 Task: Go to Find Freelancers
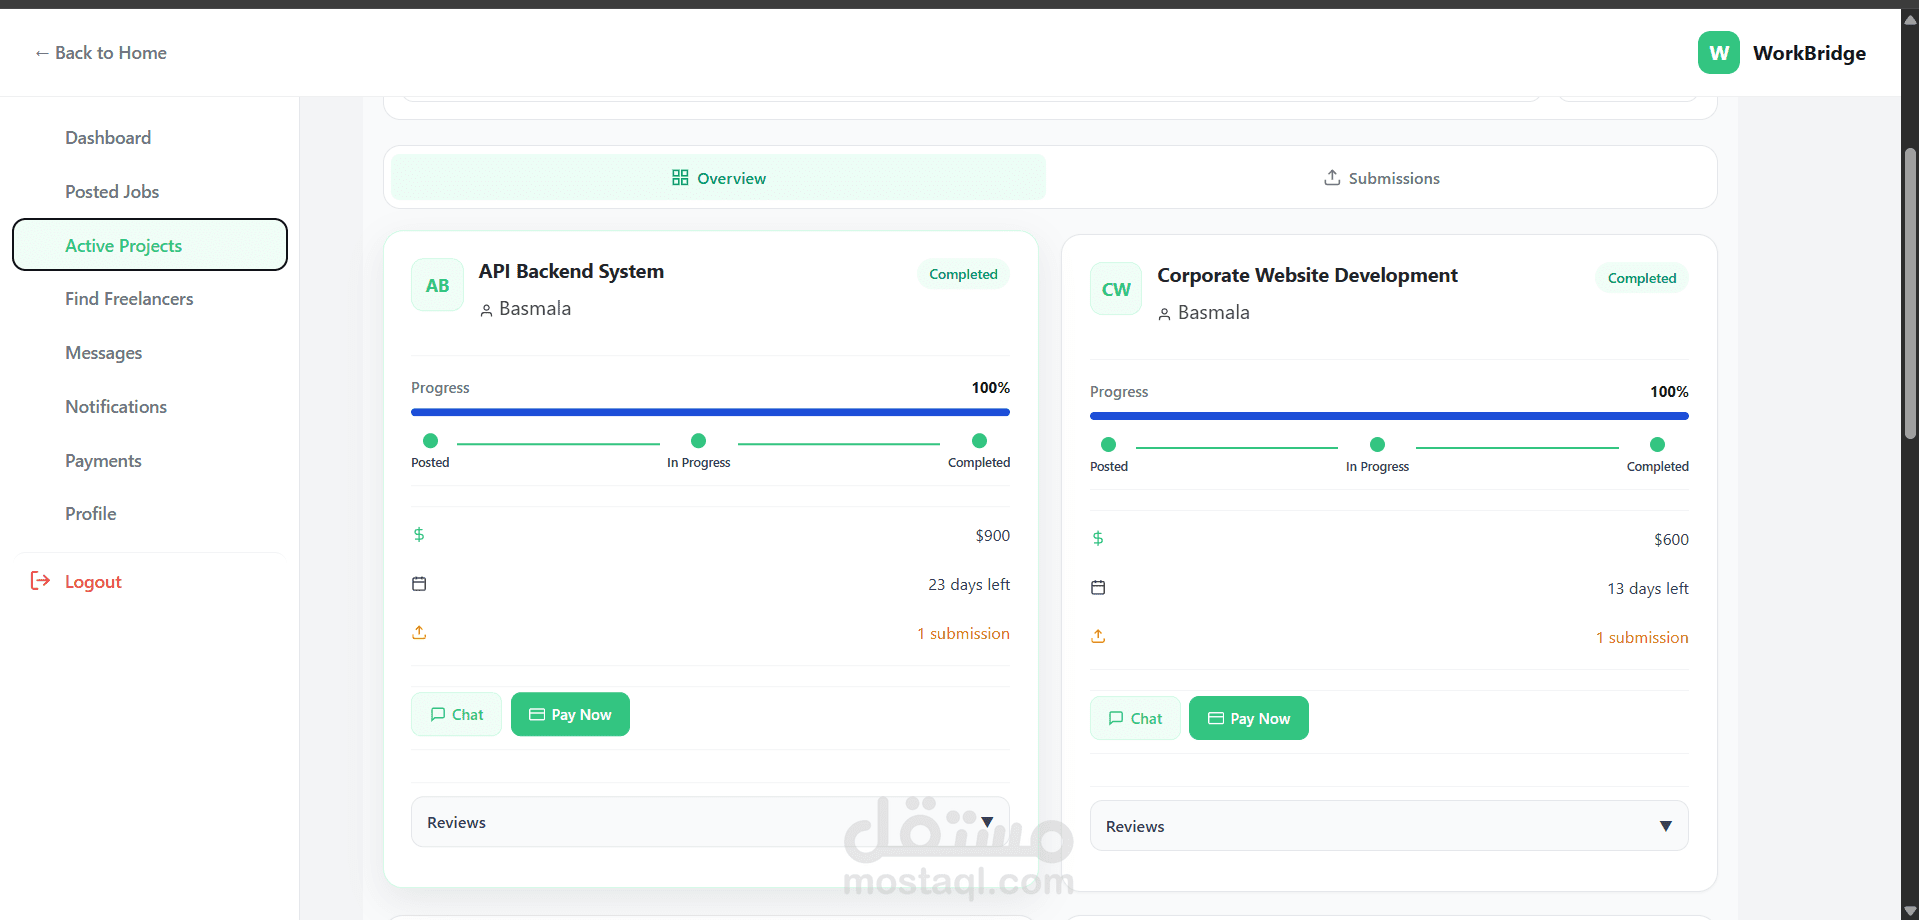(150, 299)
